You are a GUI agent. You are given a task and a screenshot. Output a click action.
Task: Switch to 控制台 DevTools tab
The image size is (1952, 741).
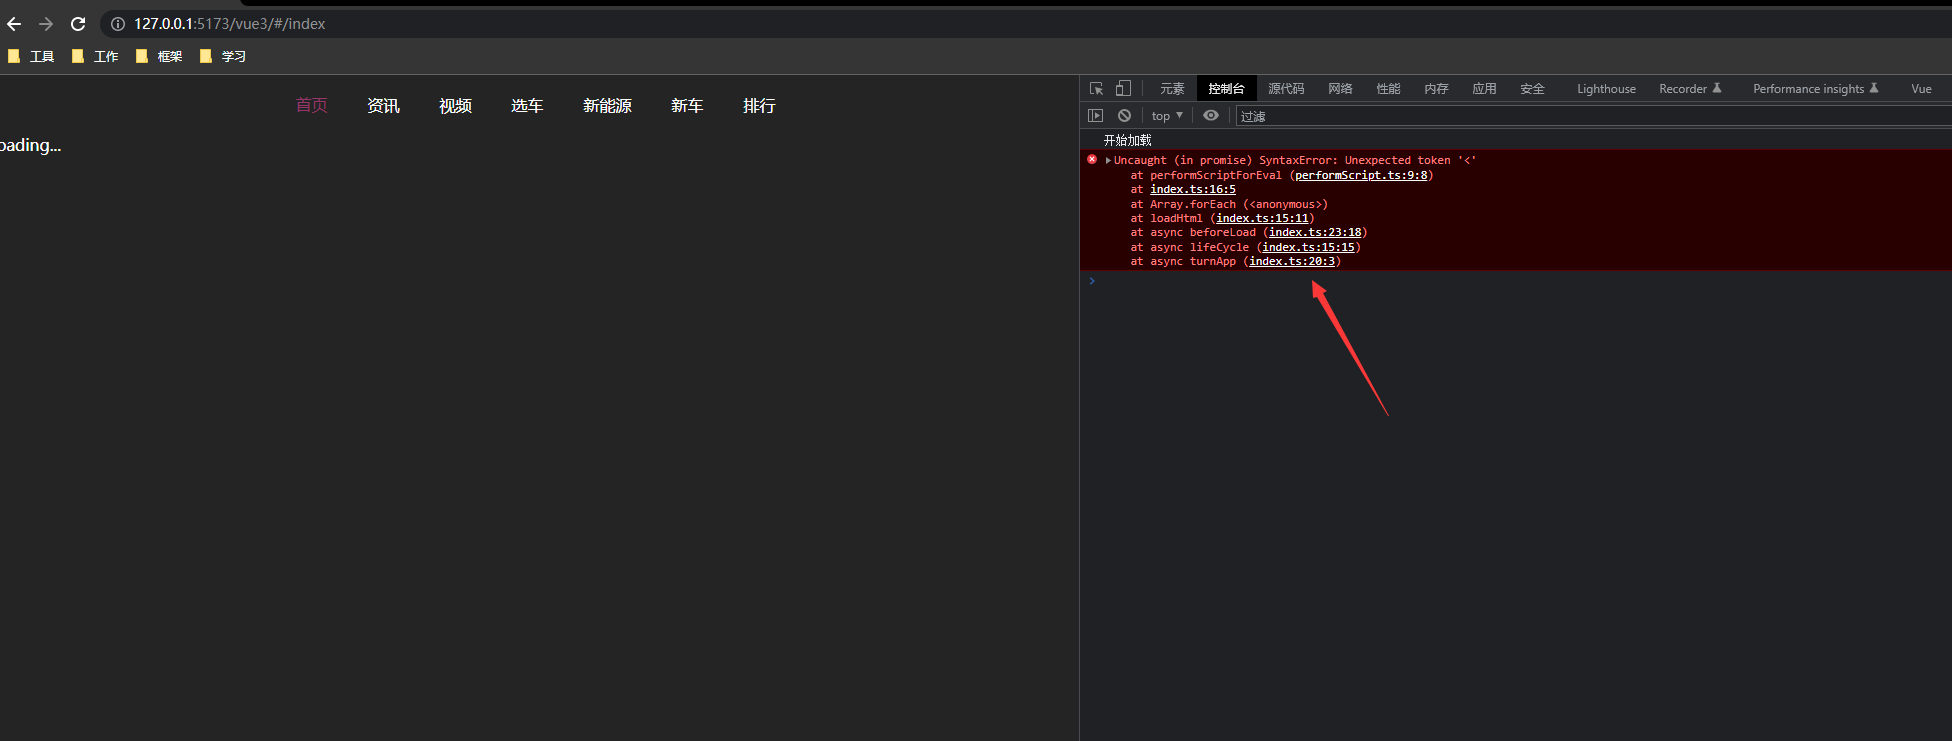pyautogui.click(x=1226, y=89)
